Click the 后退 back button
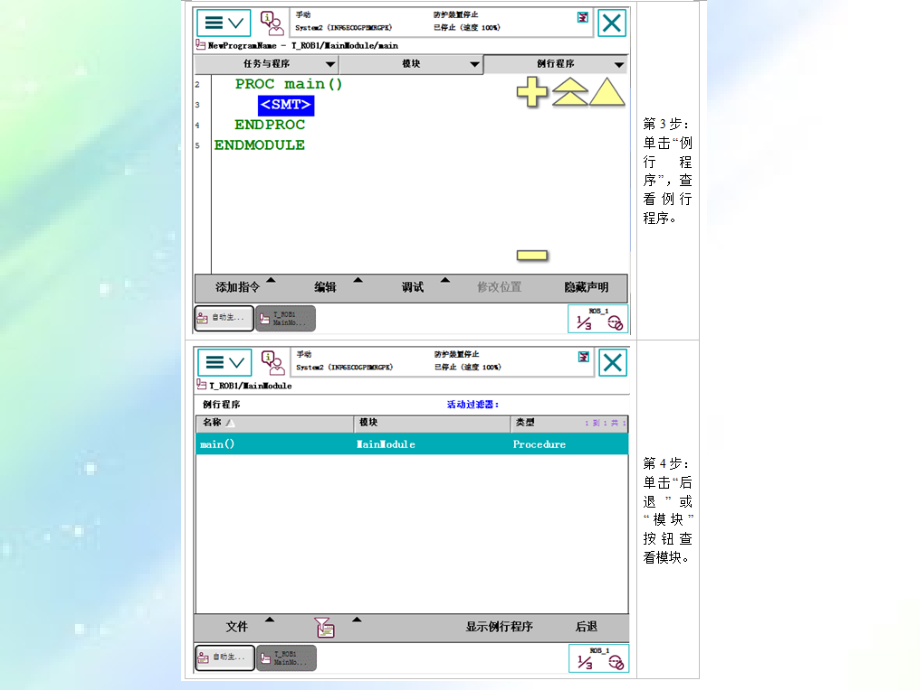The image size is (920, 690). coord(586,627)
